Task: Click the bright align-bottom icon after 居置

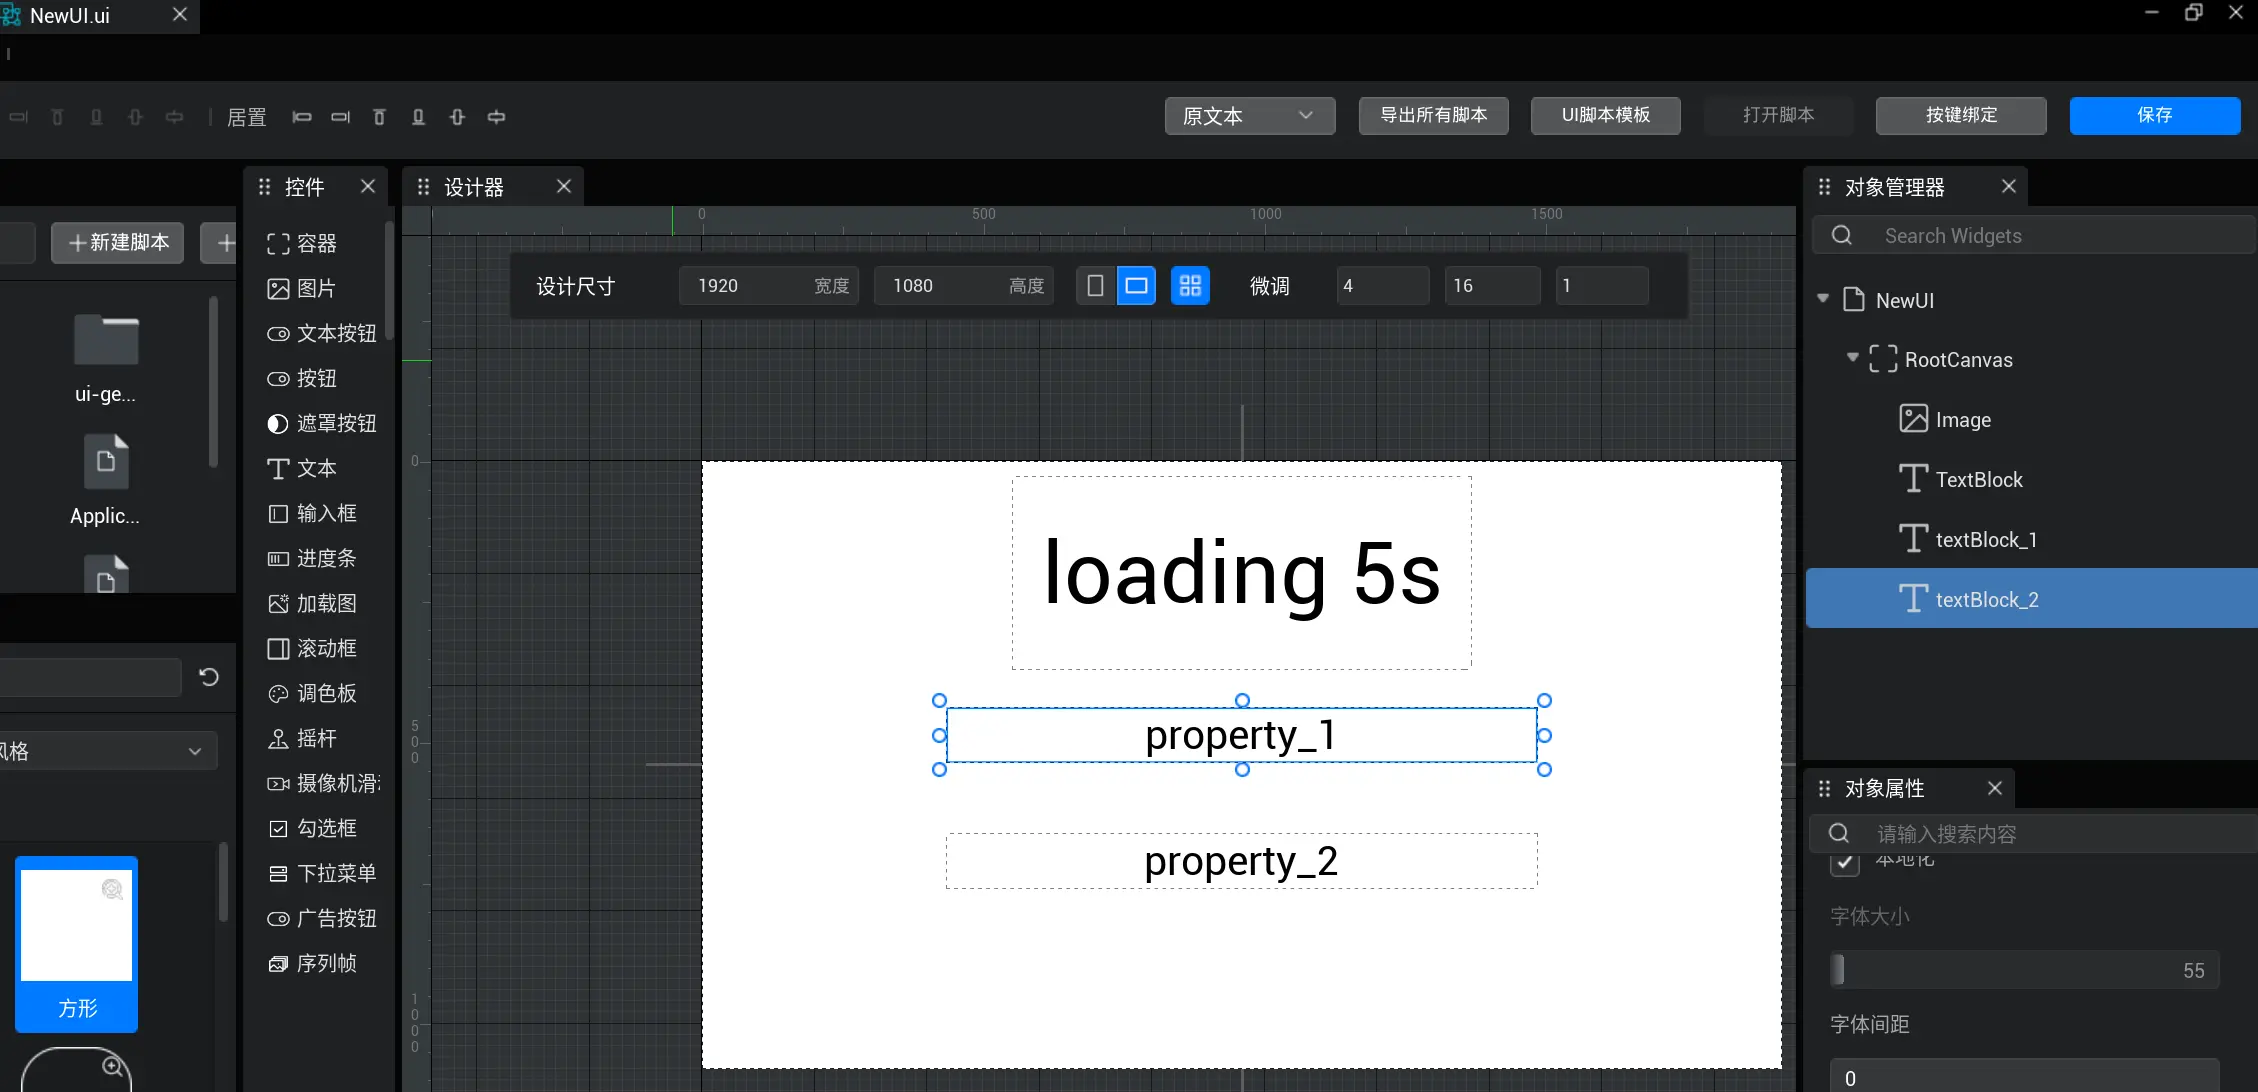Action: [x=418, y=117]
